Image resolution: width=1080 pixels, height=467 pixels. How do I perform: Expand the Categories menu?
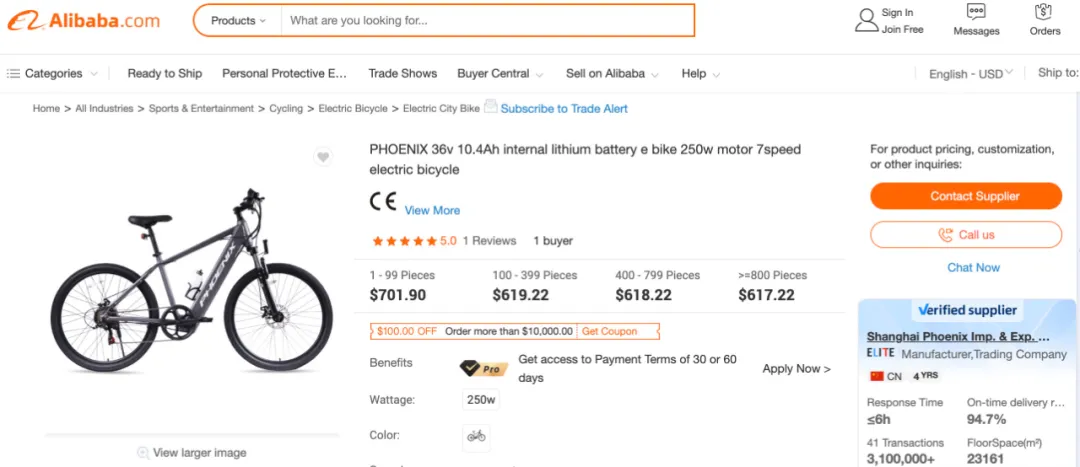point(52,74)
